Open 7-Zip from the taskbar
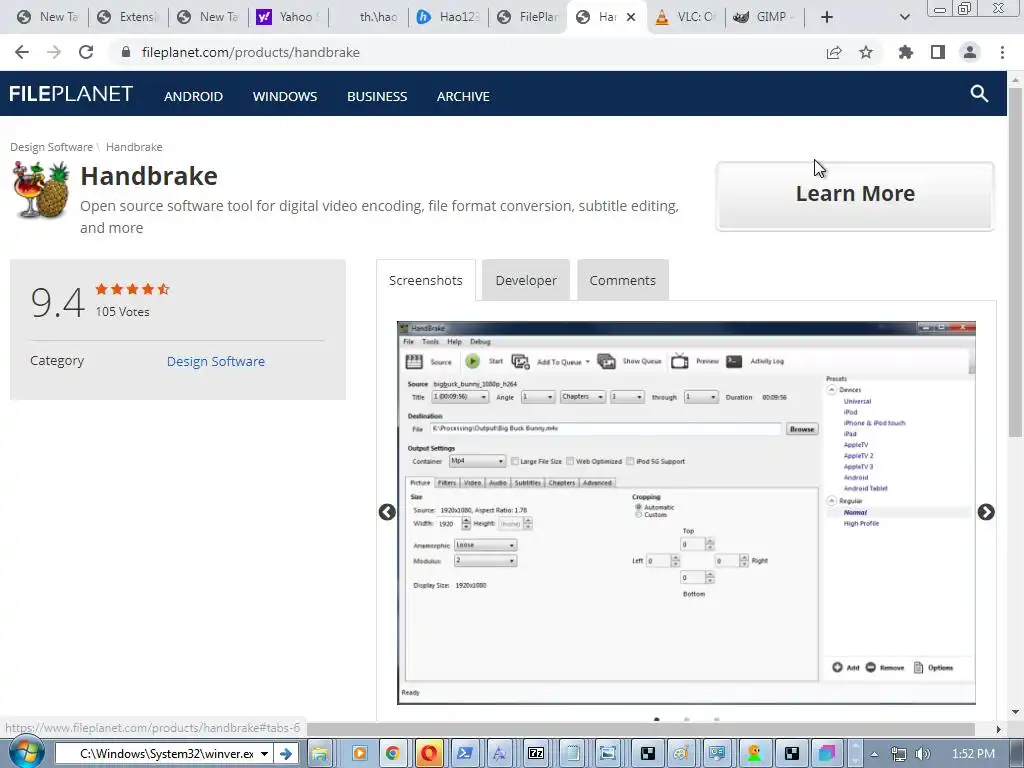 tap(536, 754)
